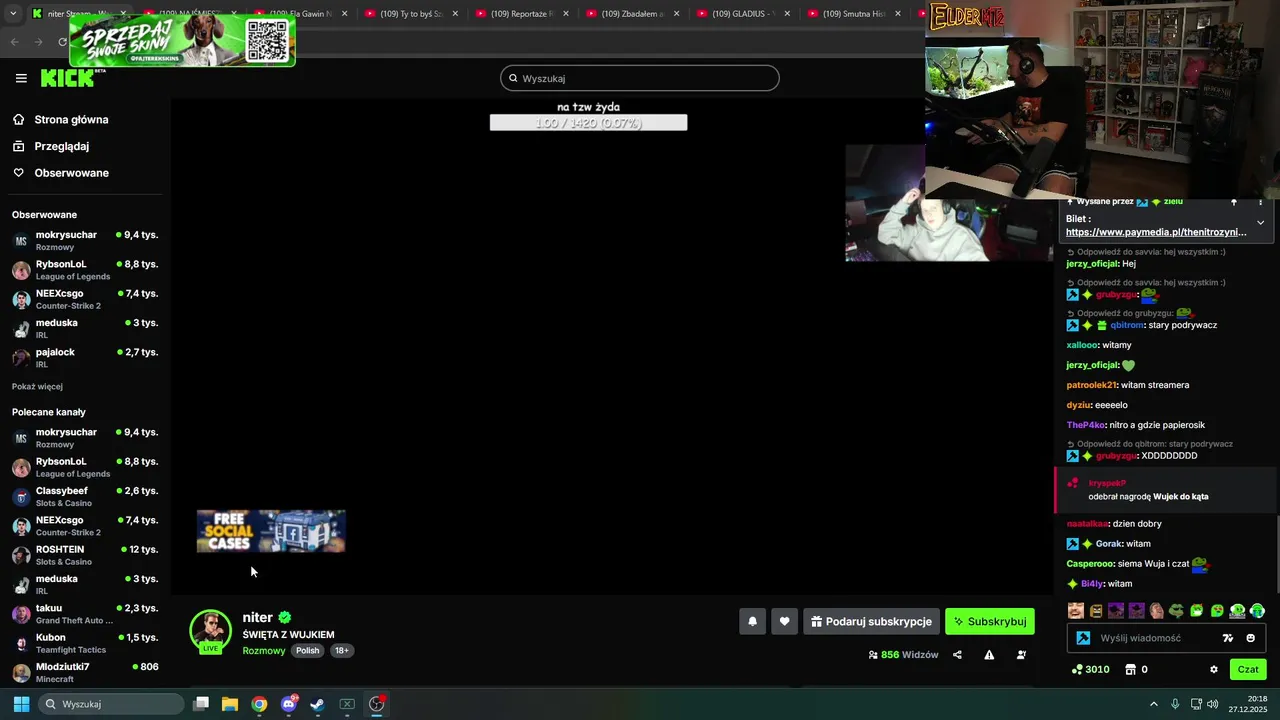
Task: Click username krysp in reward message
Action: coord(1107,483)
